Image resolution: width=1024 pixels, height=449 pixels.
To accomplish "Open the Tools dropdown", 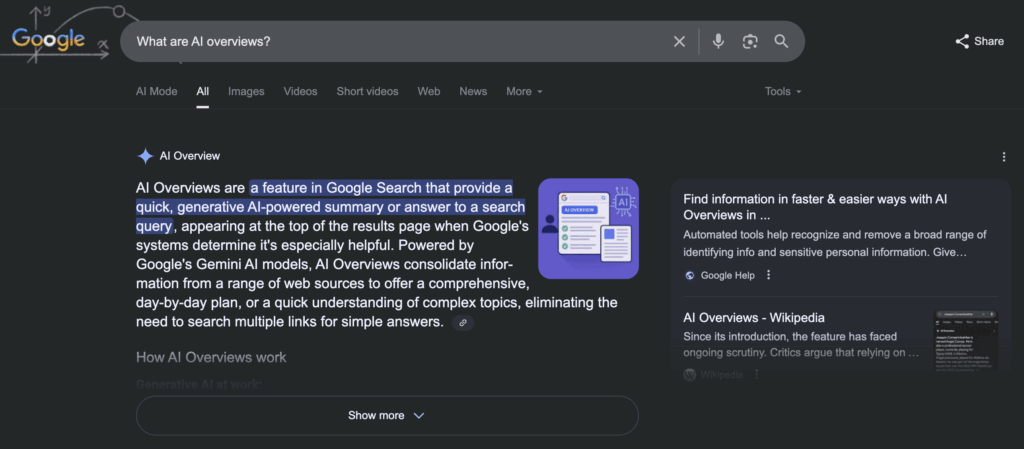I will tap(783, 91).
